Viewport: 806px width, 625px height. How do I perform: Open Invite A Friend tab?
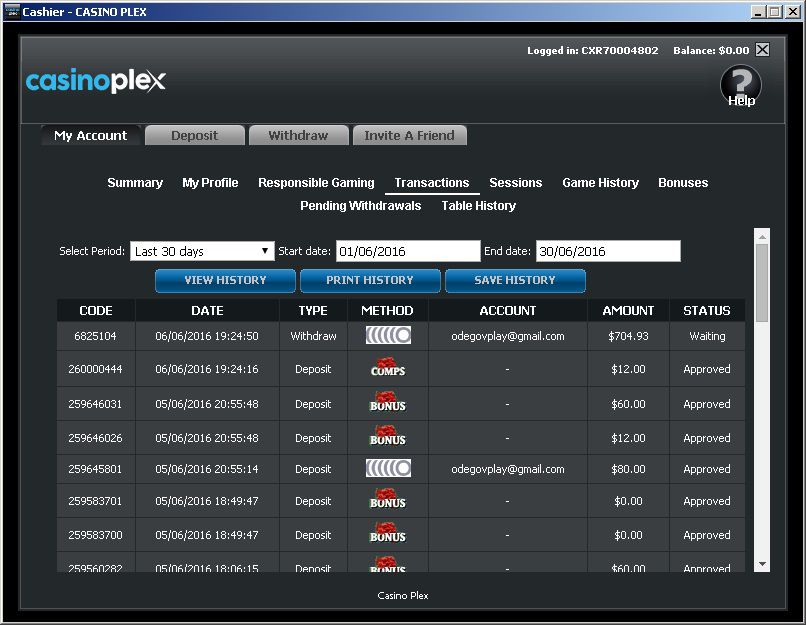(x=409, y=135)
